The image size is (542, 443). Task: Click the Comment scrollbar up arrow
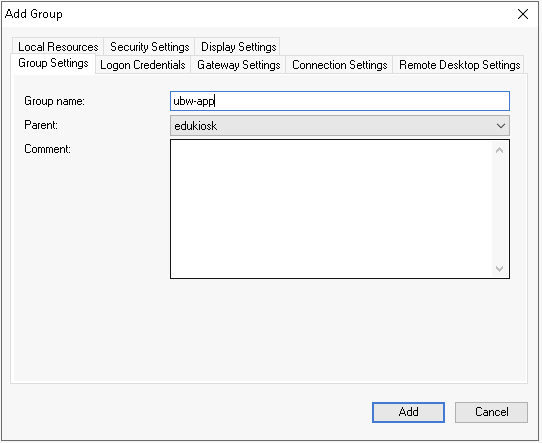tap(499, 150)
